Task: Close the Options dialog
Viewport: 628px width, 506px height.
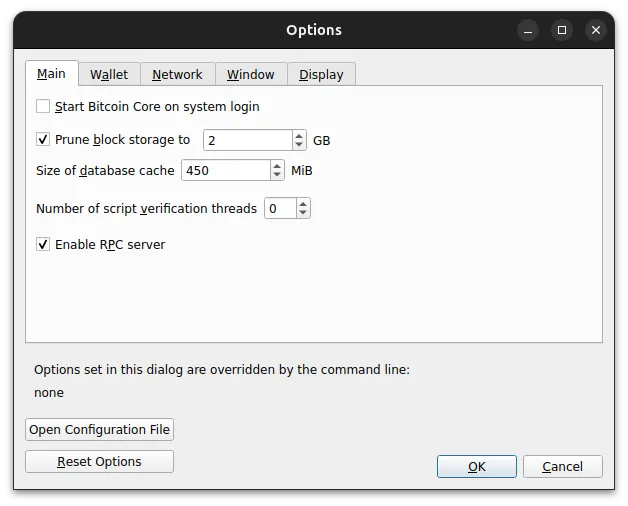Action: pyautogui.click(x=596, y=30)
